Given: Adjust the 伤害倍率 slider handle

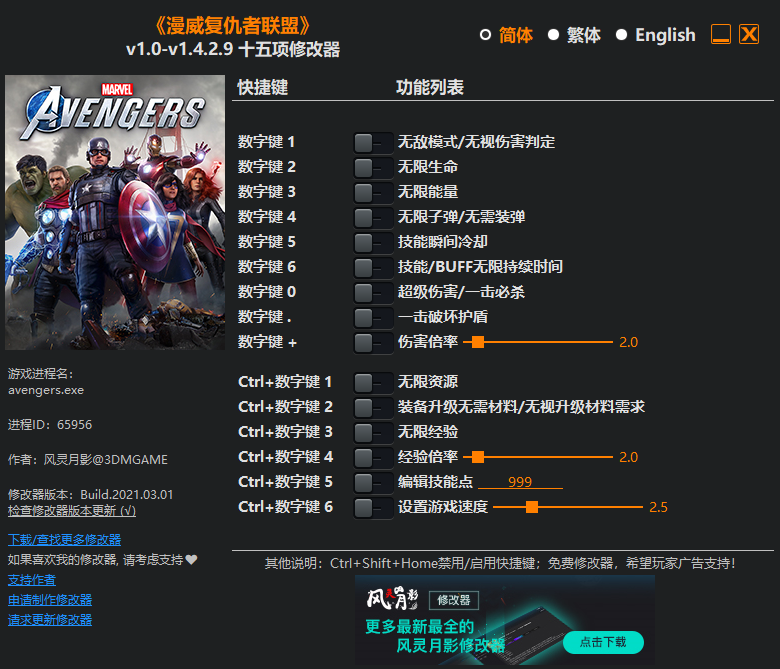Looking at the screenshot, I should [x=478, y=342].
